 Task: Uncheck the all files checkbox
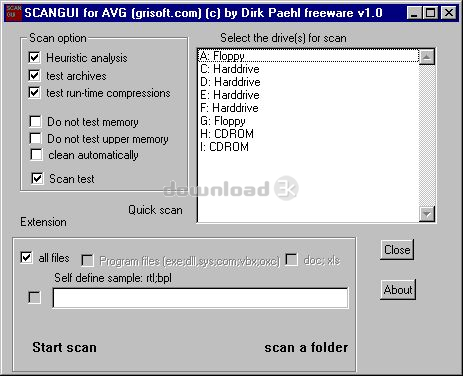(26, 258)
